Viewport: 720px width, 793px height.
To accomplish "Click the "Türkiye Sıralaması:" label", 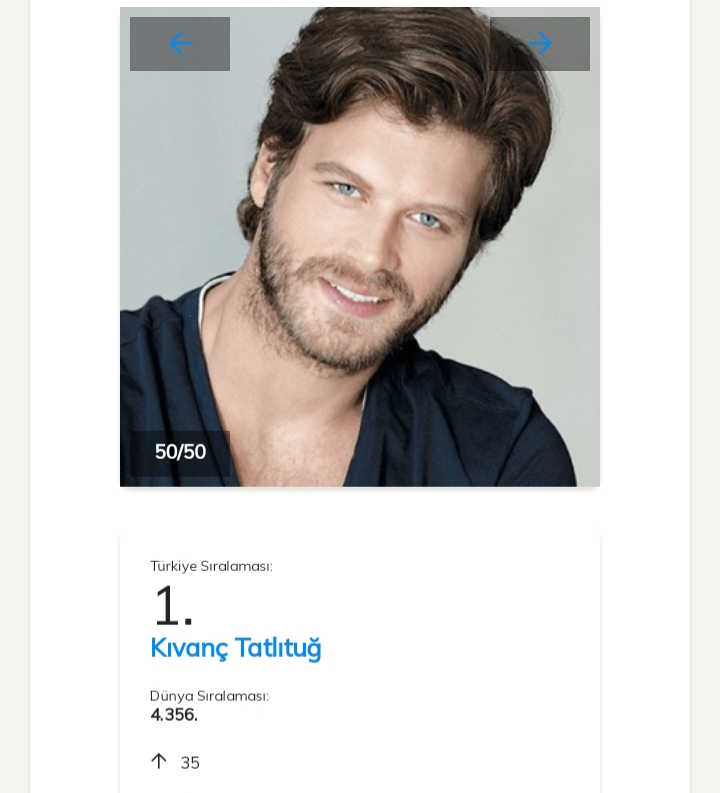I will pos(211,566).
